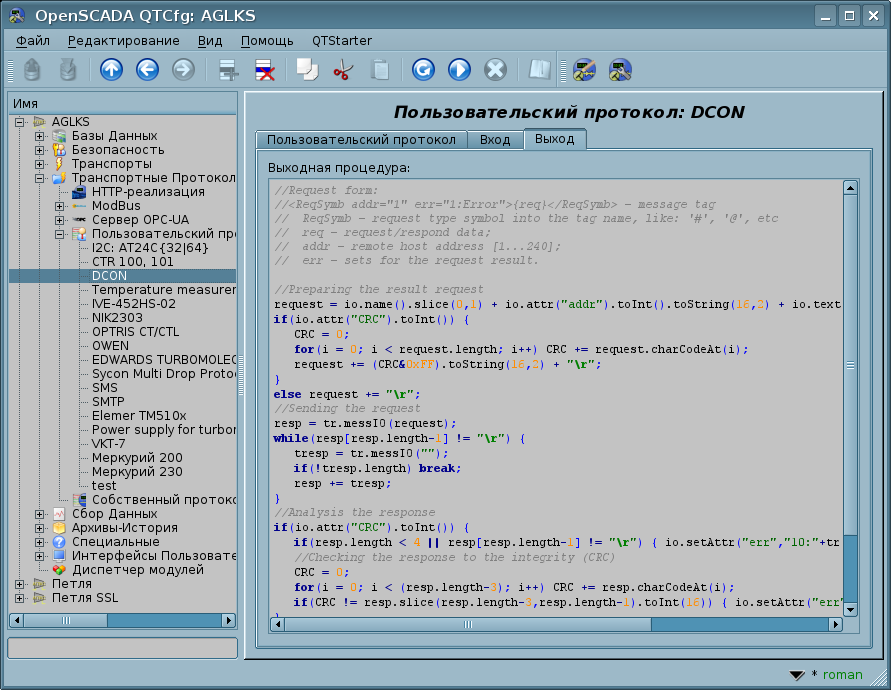Click the blue play start-update icon
The width and height of the screenshot is (891, 690).
pos(459,69)
